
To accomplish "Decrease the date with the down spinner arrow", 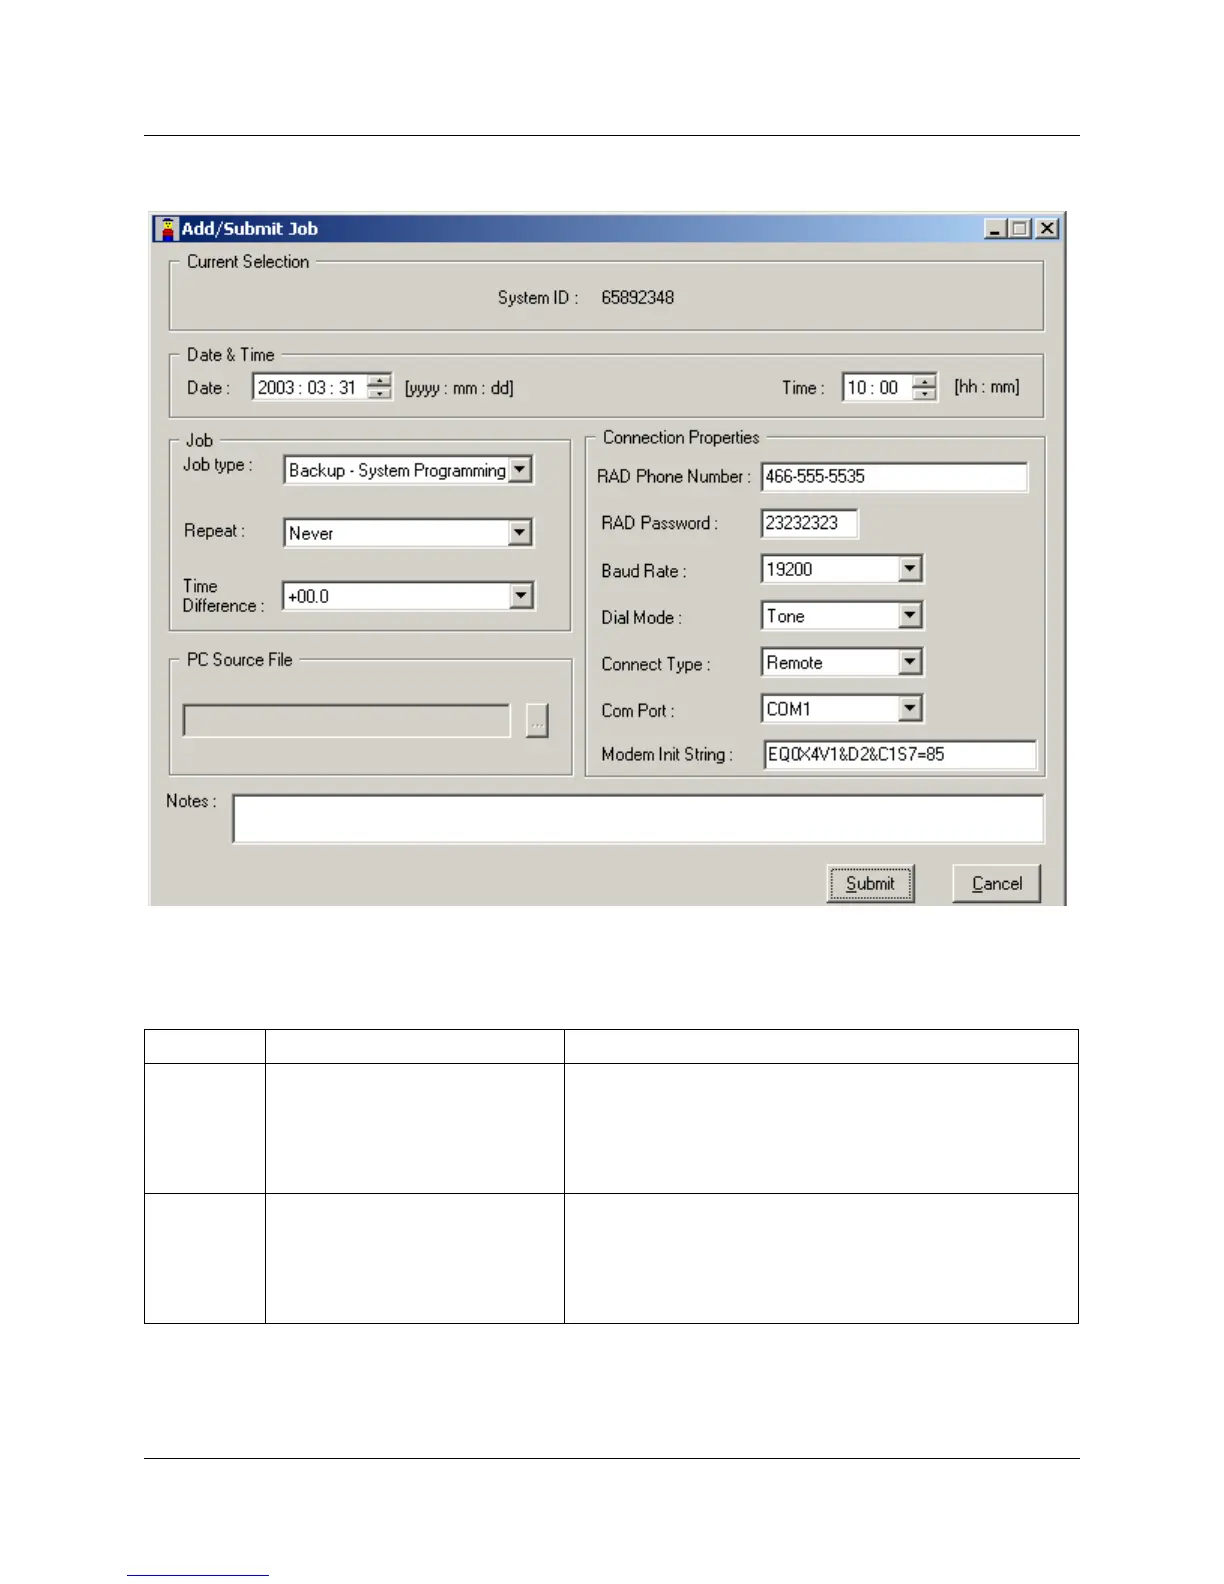I will 379,393.
